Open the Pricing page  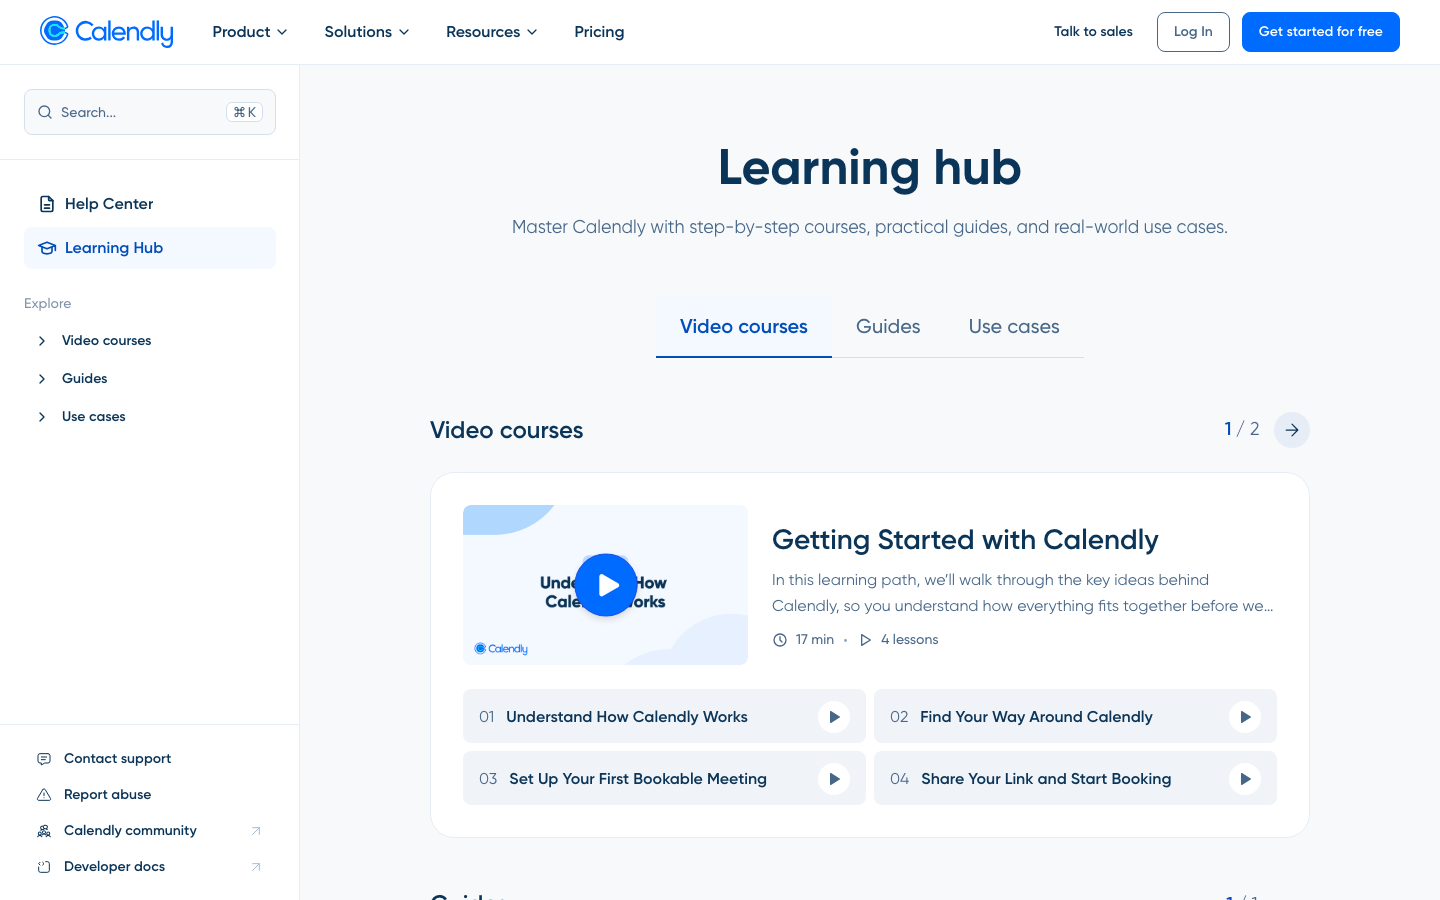(599, 32)
